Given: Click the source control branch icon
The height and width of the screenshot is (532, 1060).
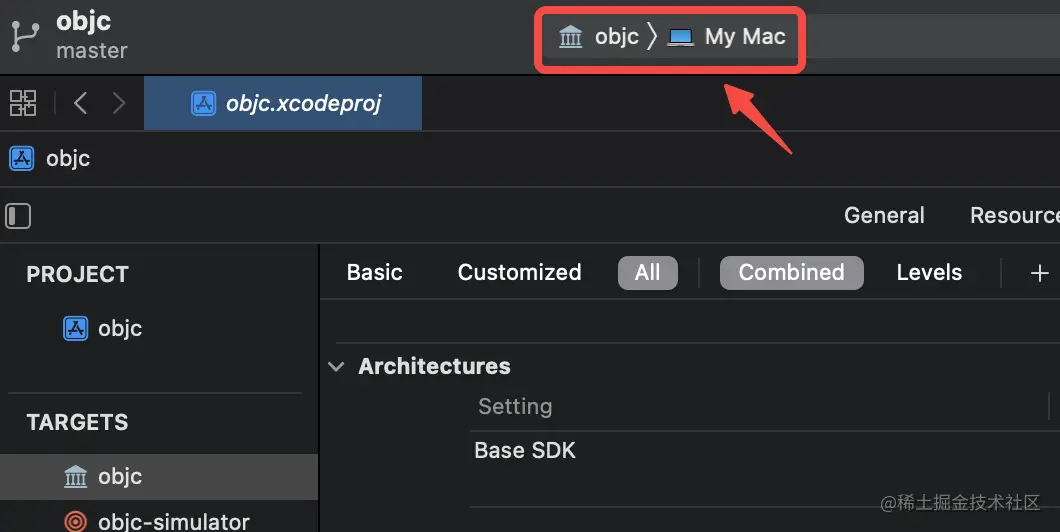Looking at the screenshot, I should pos(24,36).
